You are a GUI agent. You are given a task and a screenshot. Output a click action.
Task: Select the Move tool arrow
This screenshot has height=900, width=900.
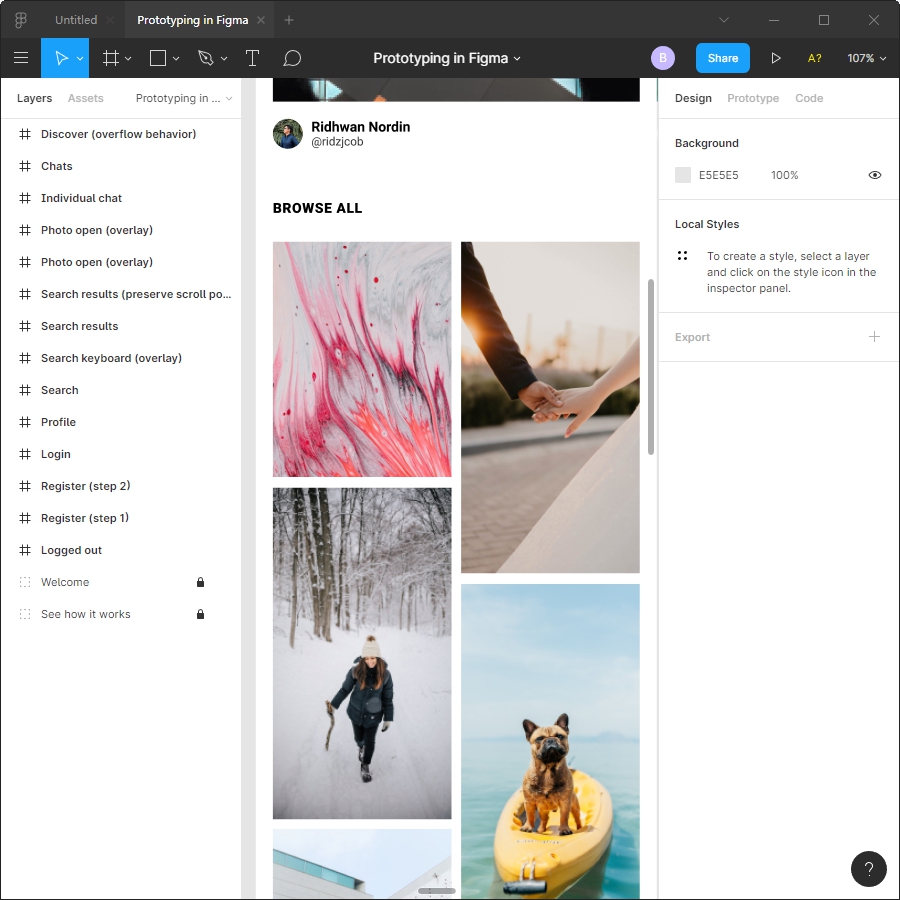tap(60, 58)
